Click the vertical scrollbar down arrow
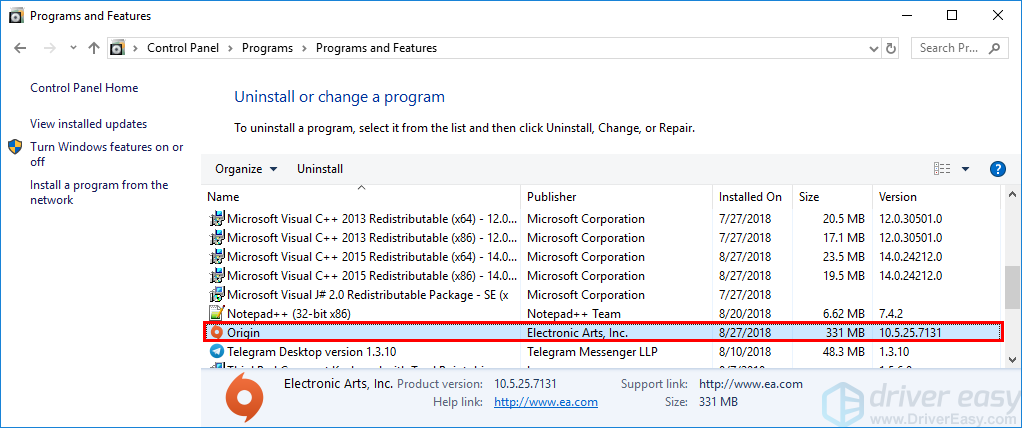The height and width of the screenshot is (428, 1022). 1012,359
